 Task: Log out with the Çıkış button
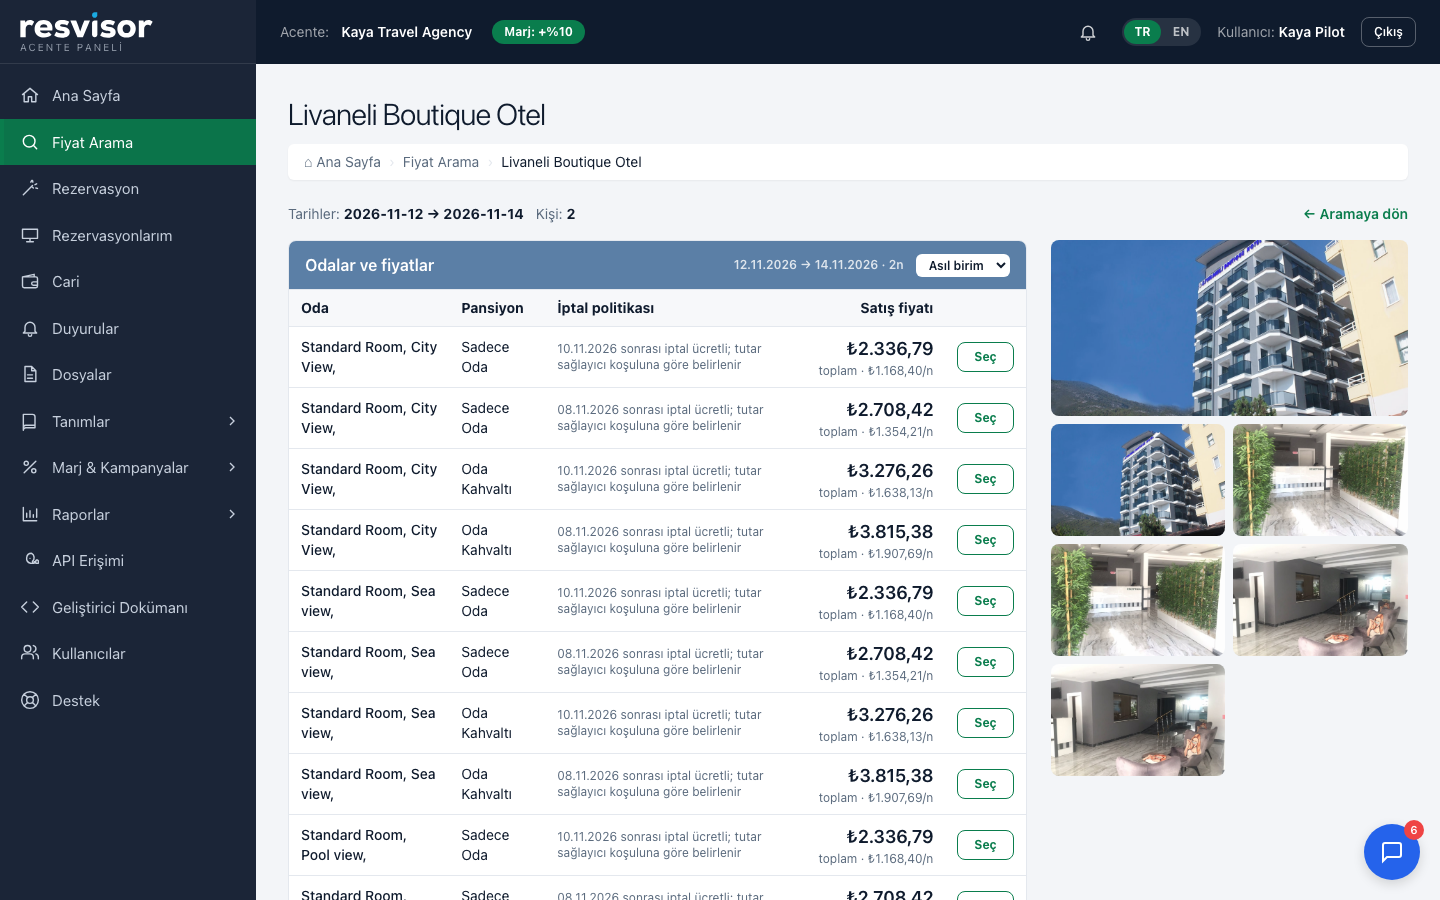click(x=1388, y=32)
